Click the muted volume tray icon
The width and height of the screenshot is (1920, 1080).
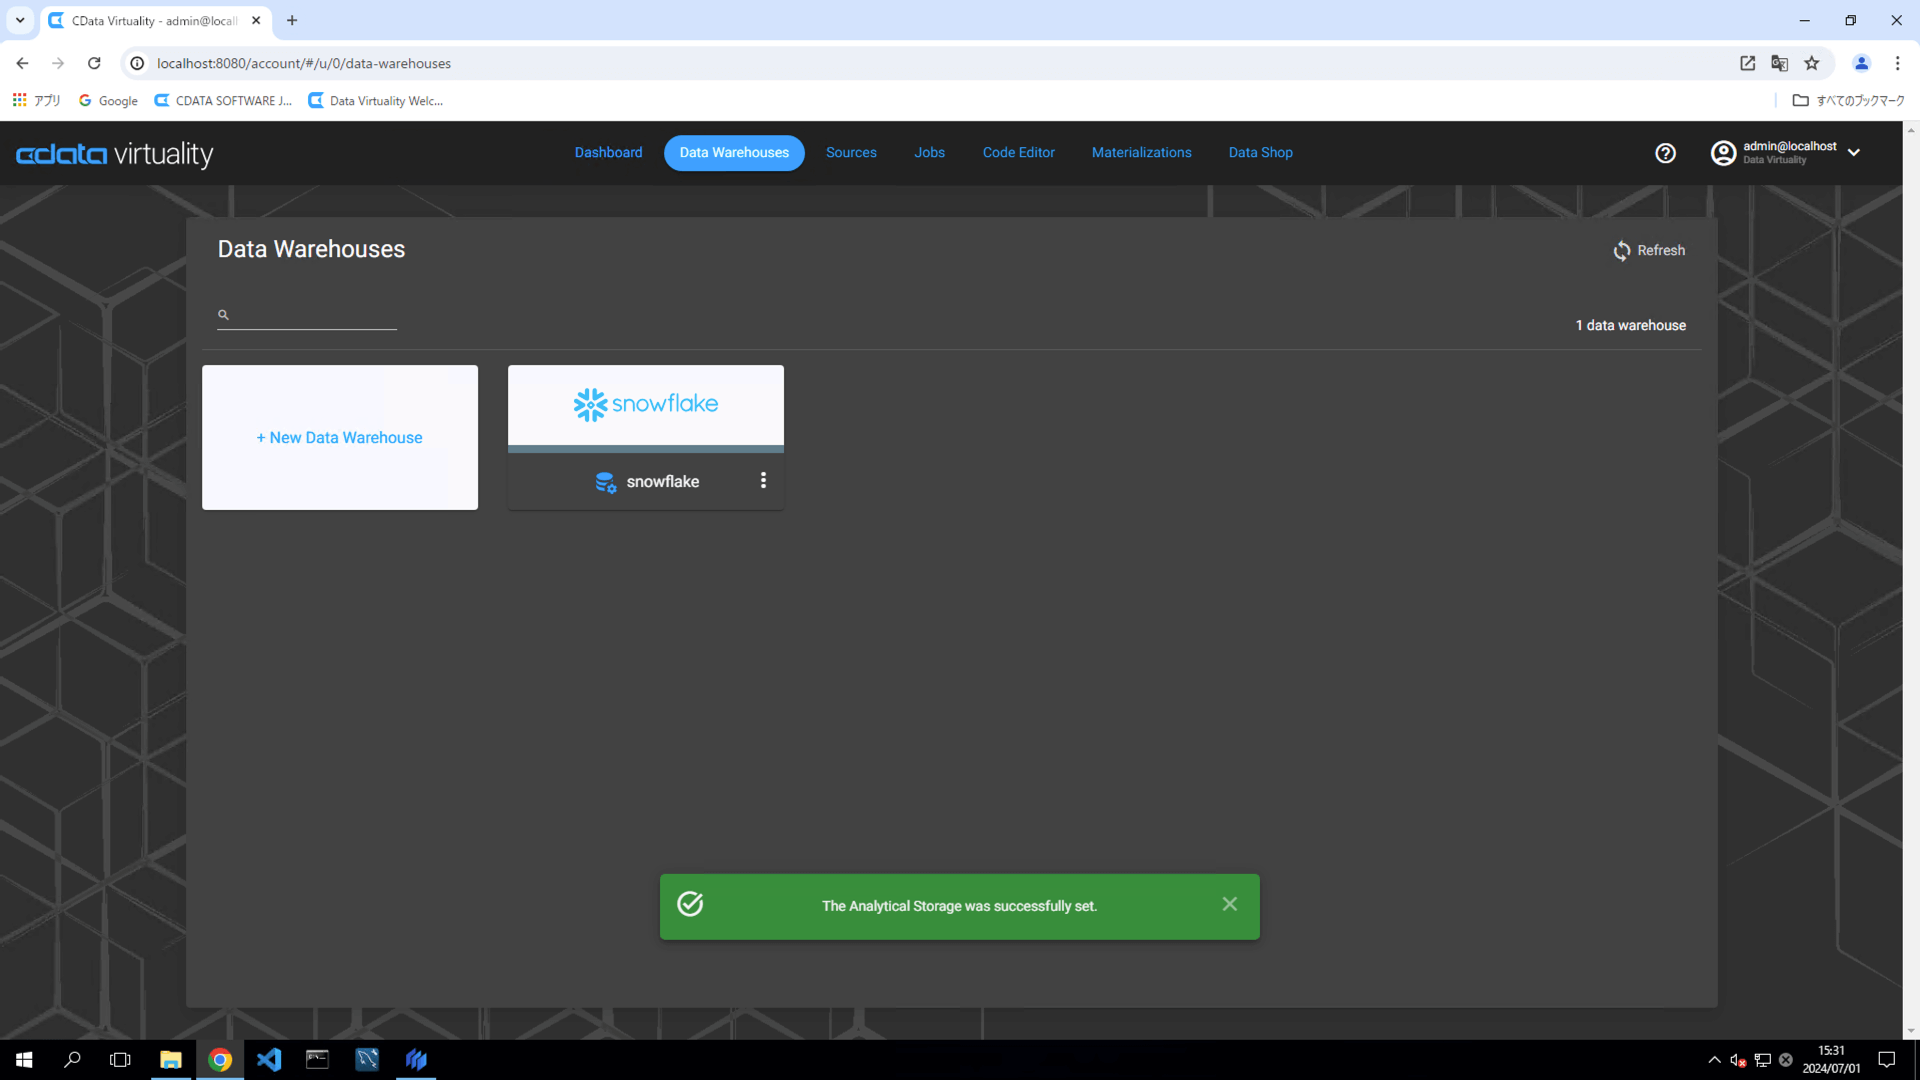click(1738, 1060)
